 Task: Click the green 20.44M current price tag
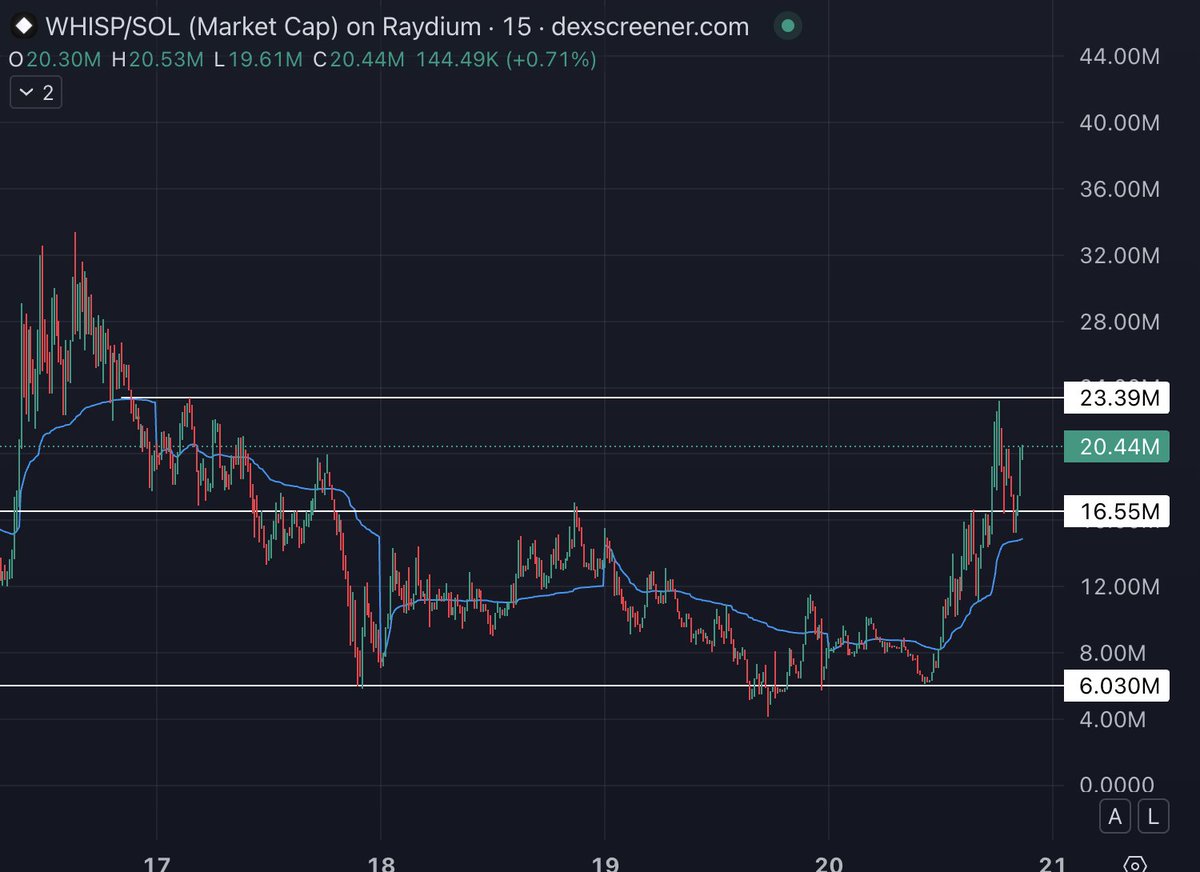[1116, 447]
